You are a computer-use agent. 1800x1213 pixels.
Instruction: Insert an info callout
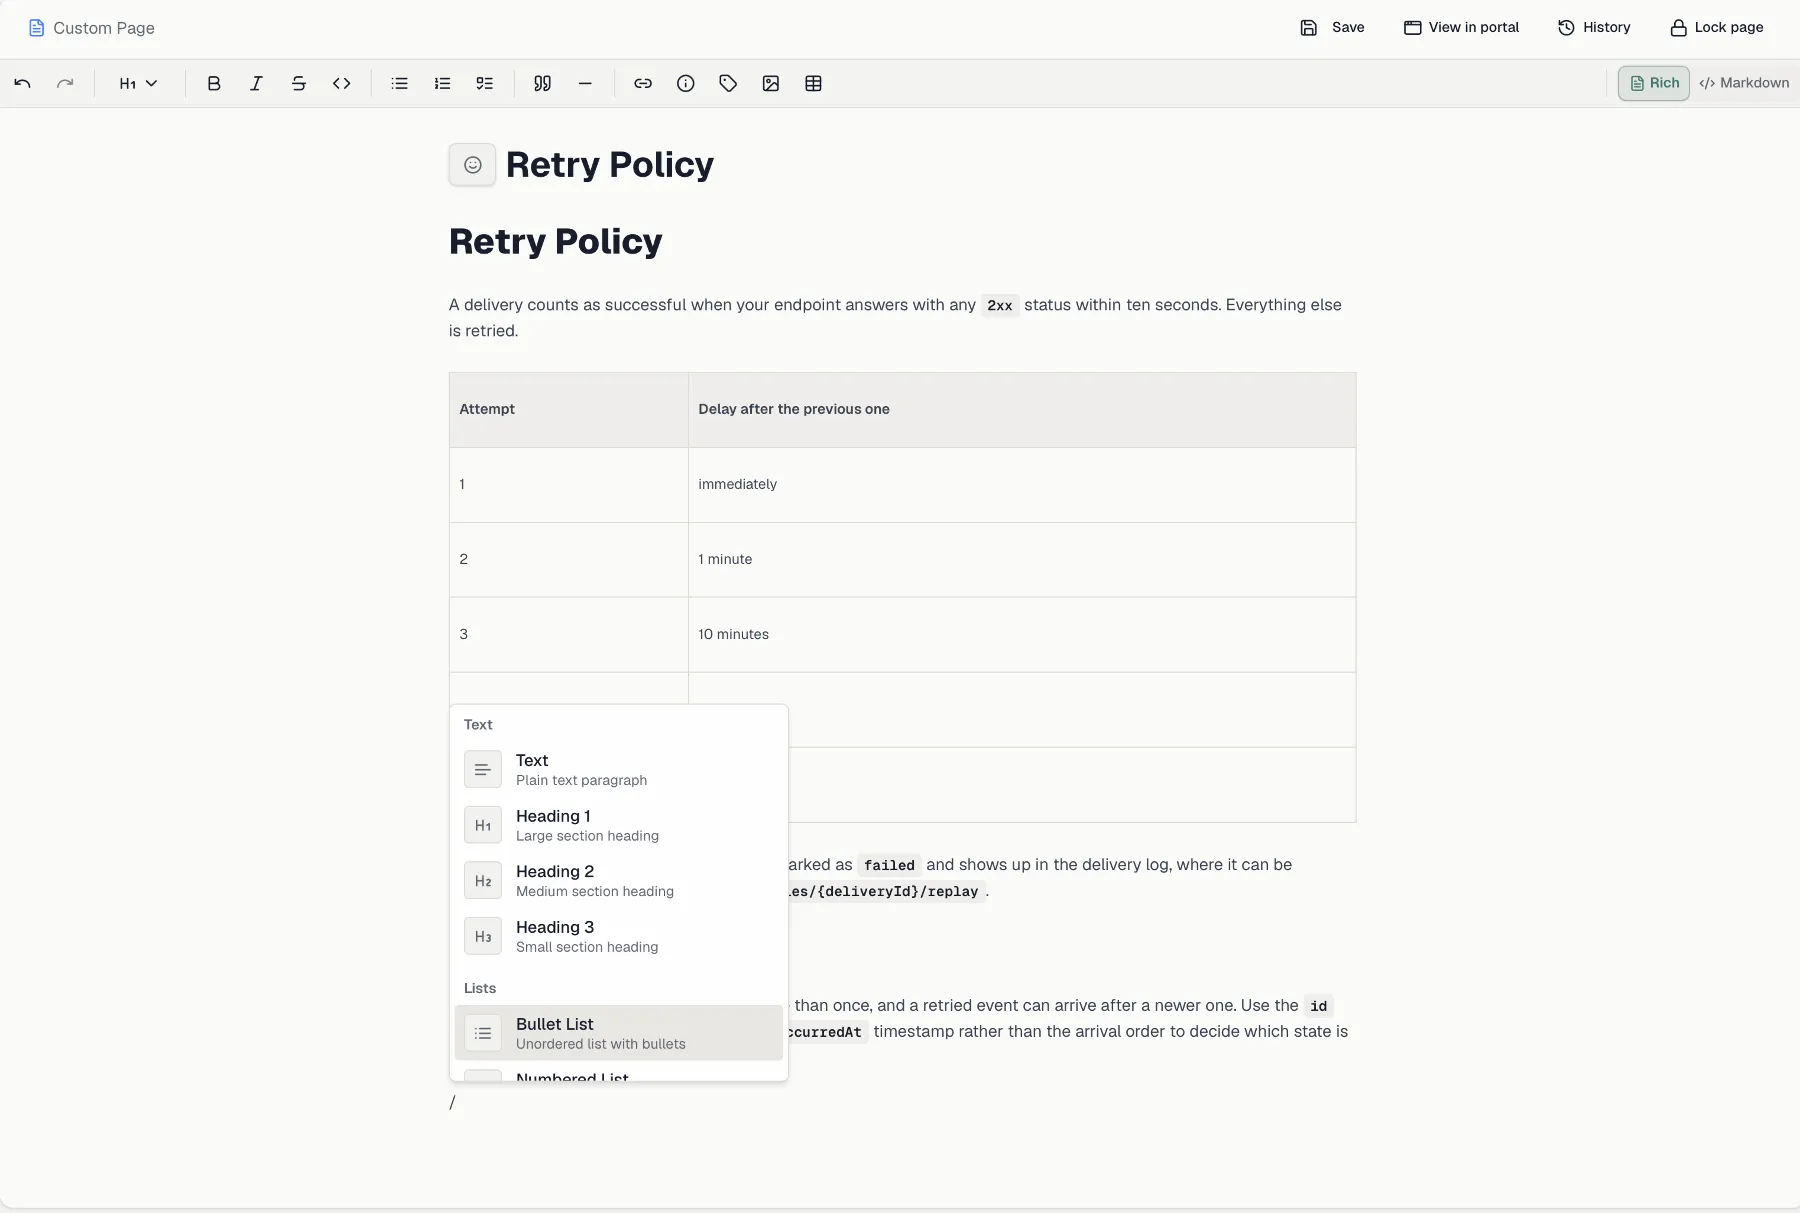click(x=686, y=84)
